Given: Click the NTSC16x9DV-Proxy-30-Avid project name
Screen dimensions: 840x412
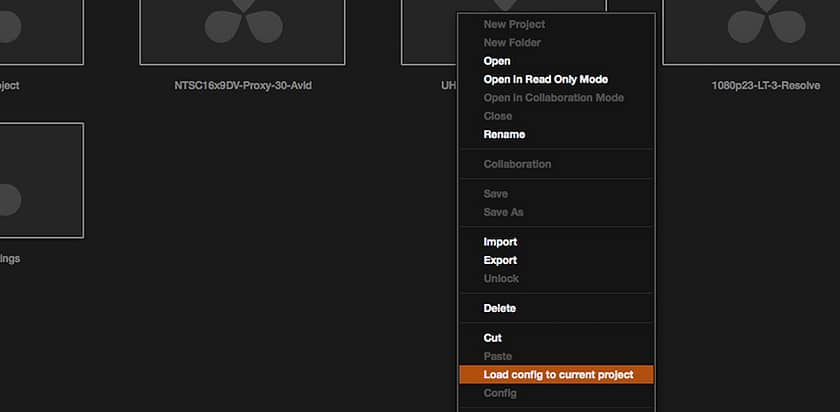Looking at the screenshot, I should pos(243,86).
